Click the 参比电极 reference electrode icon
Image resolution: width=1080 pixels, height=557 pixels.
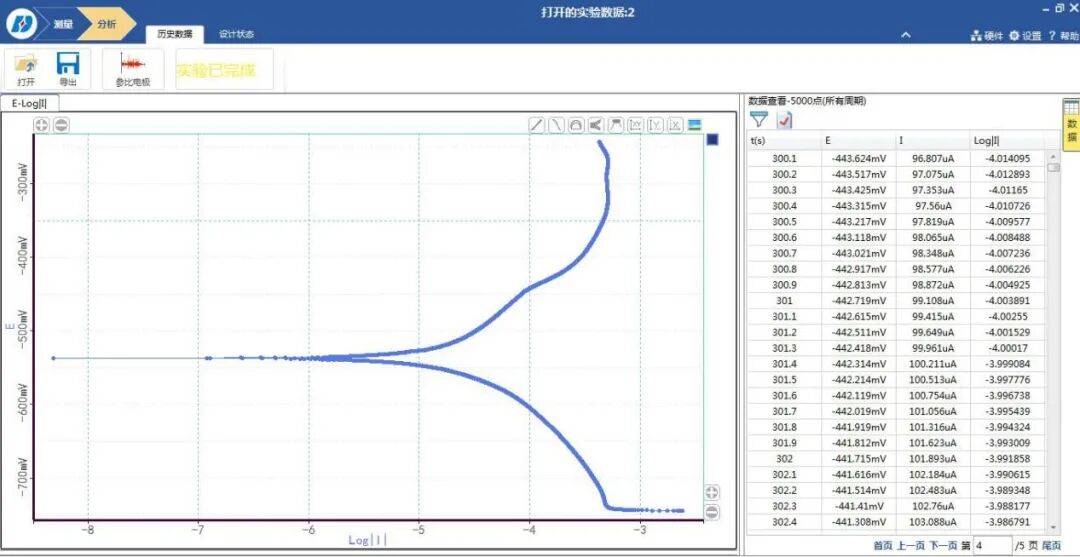pos(133,68)
